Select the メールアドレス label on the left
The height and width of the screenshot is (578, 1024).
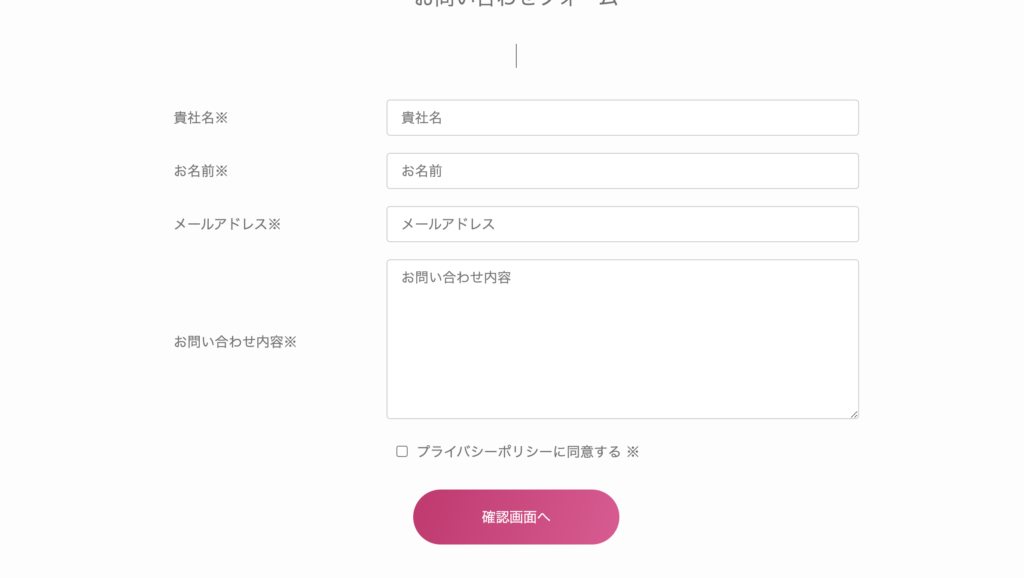click(x=220, y=224)
